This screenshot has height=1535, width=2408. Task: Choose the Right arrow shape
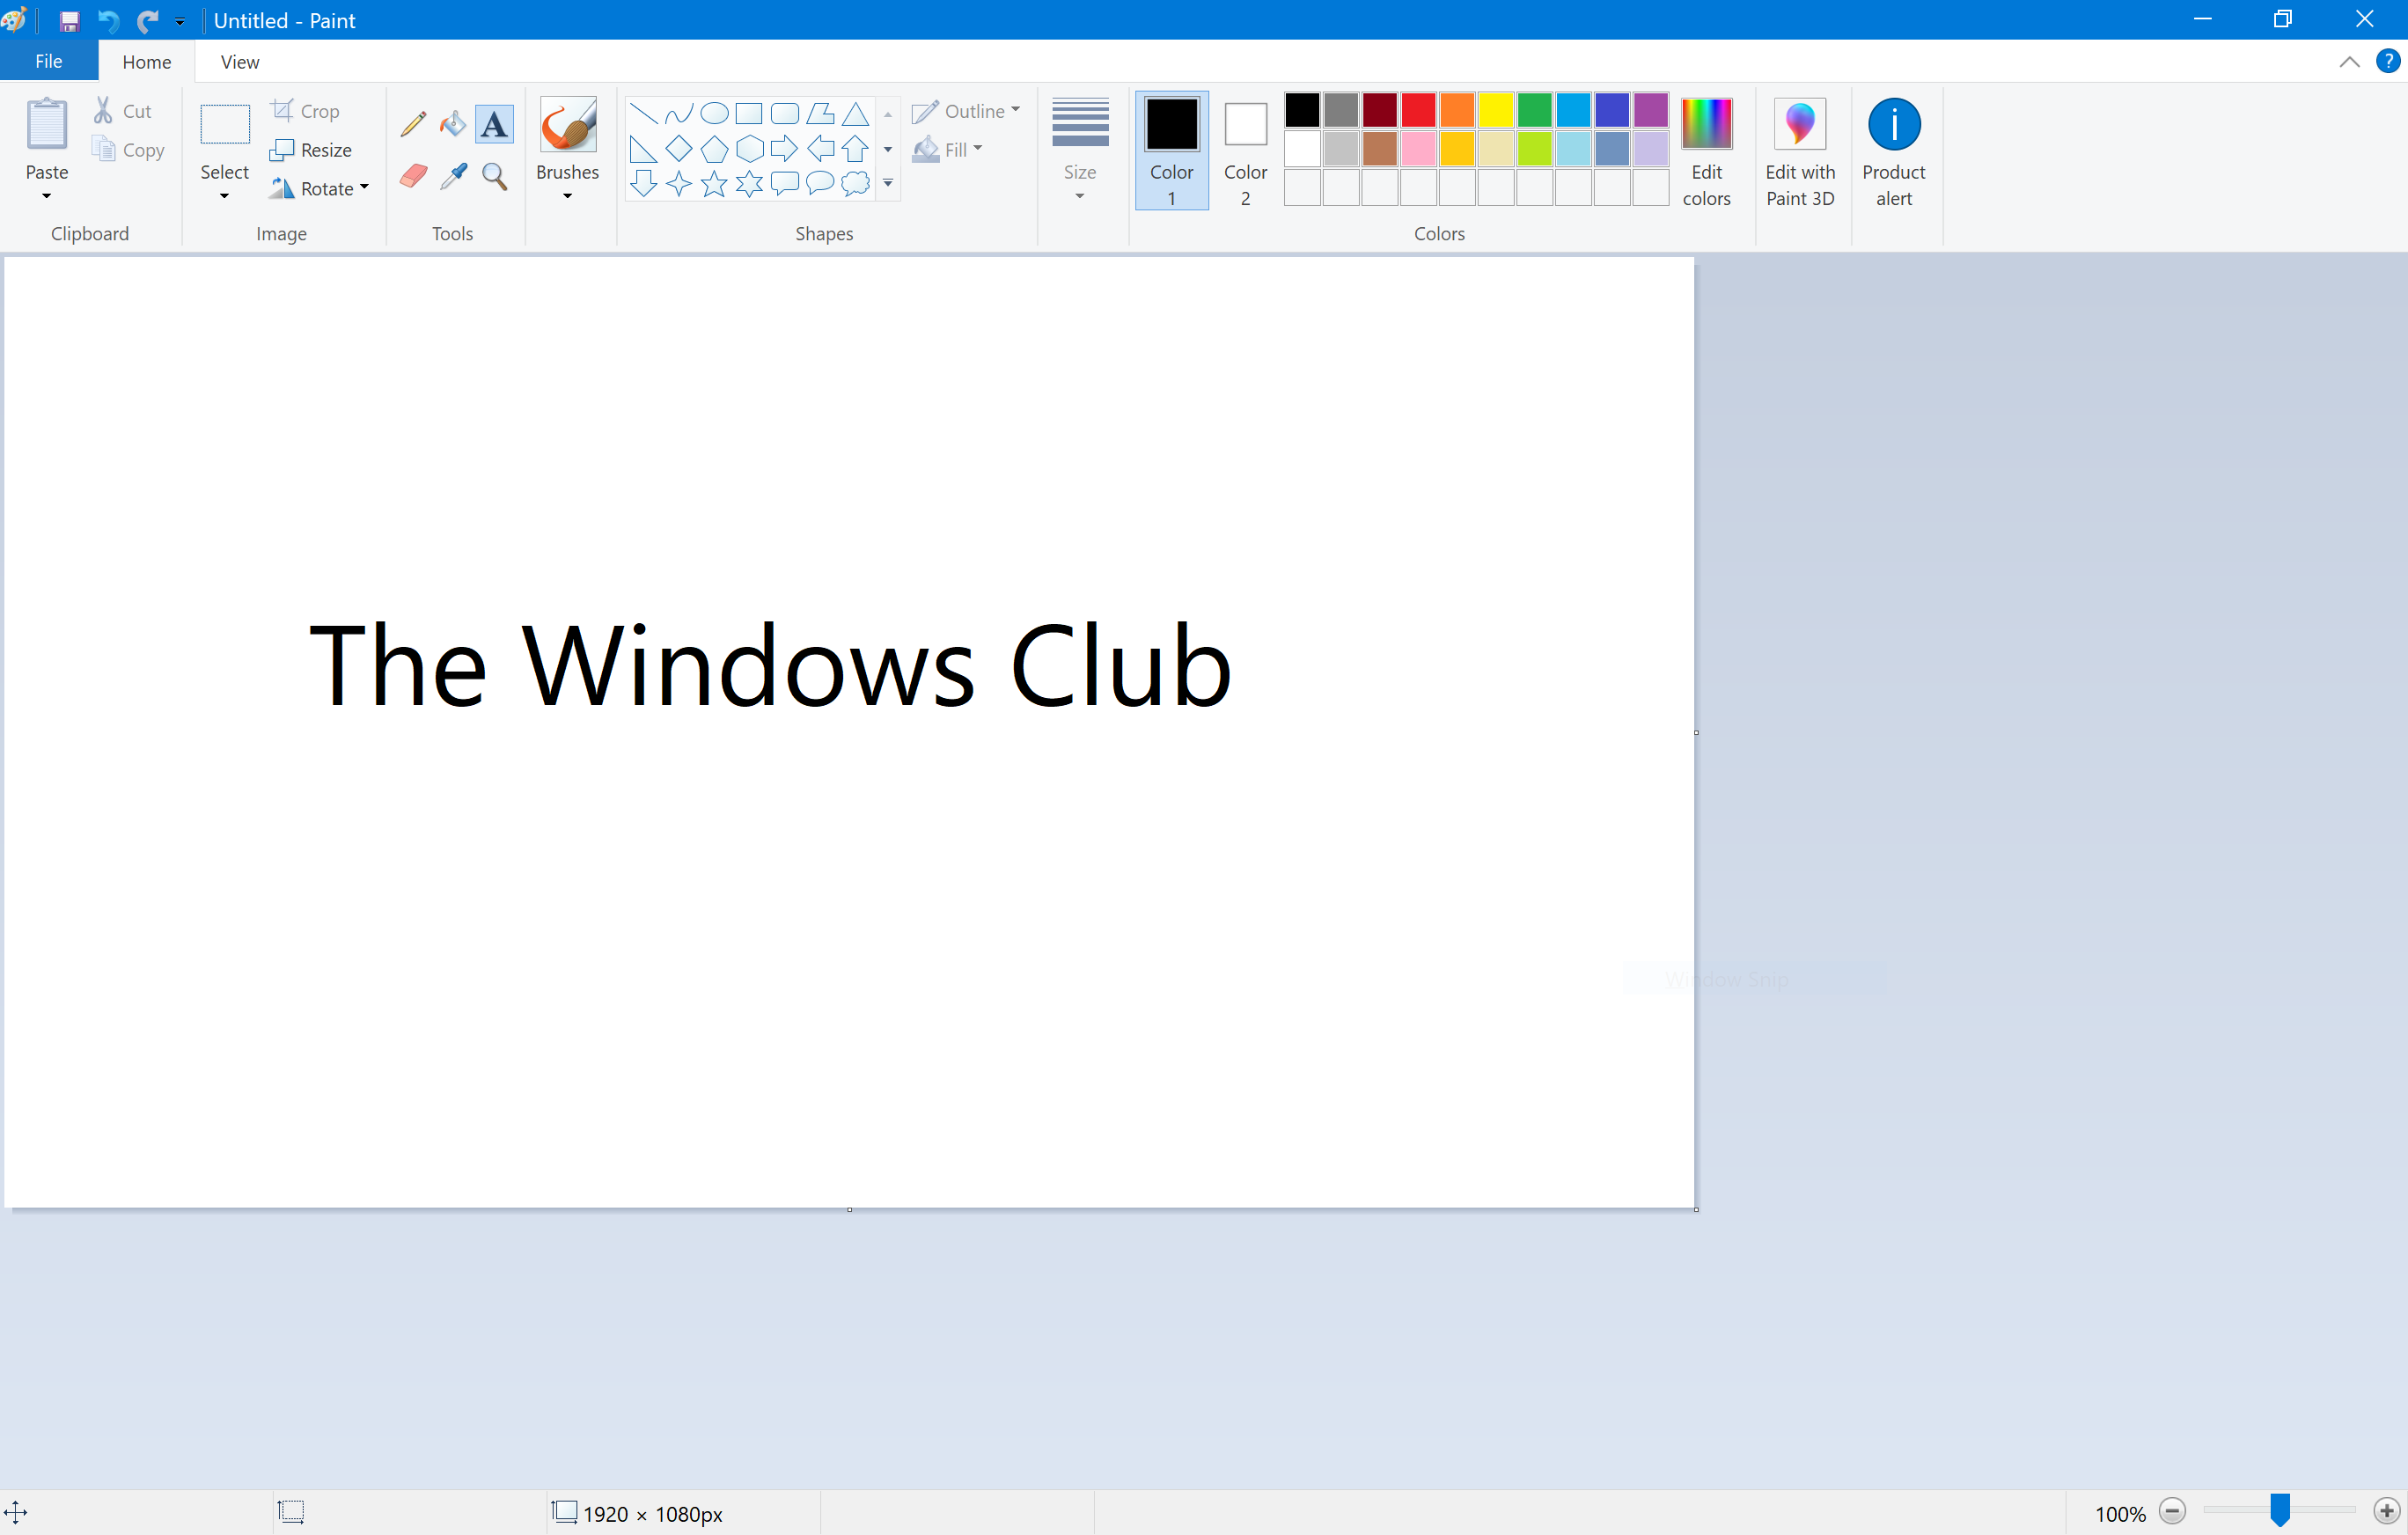(x=785, y=149)
